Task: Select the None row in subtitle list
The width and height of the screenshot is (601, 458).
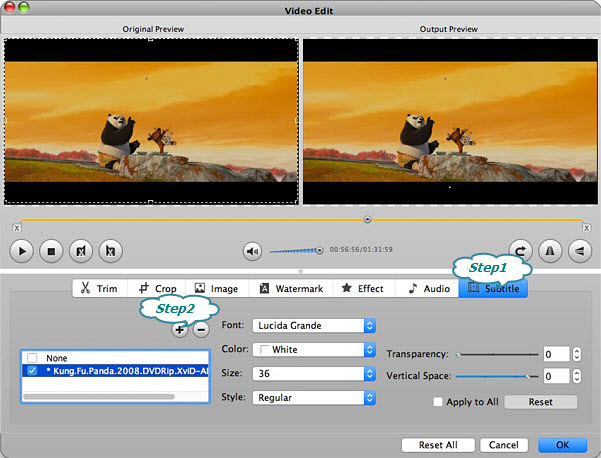Action: (115, 358)
